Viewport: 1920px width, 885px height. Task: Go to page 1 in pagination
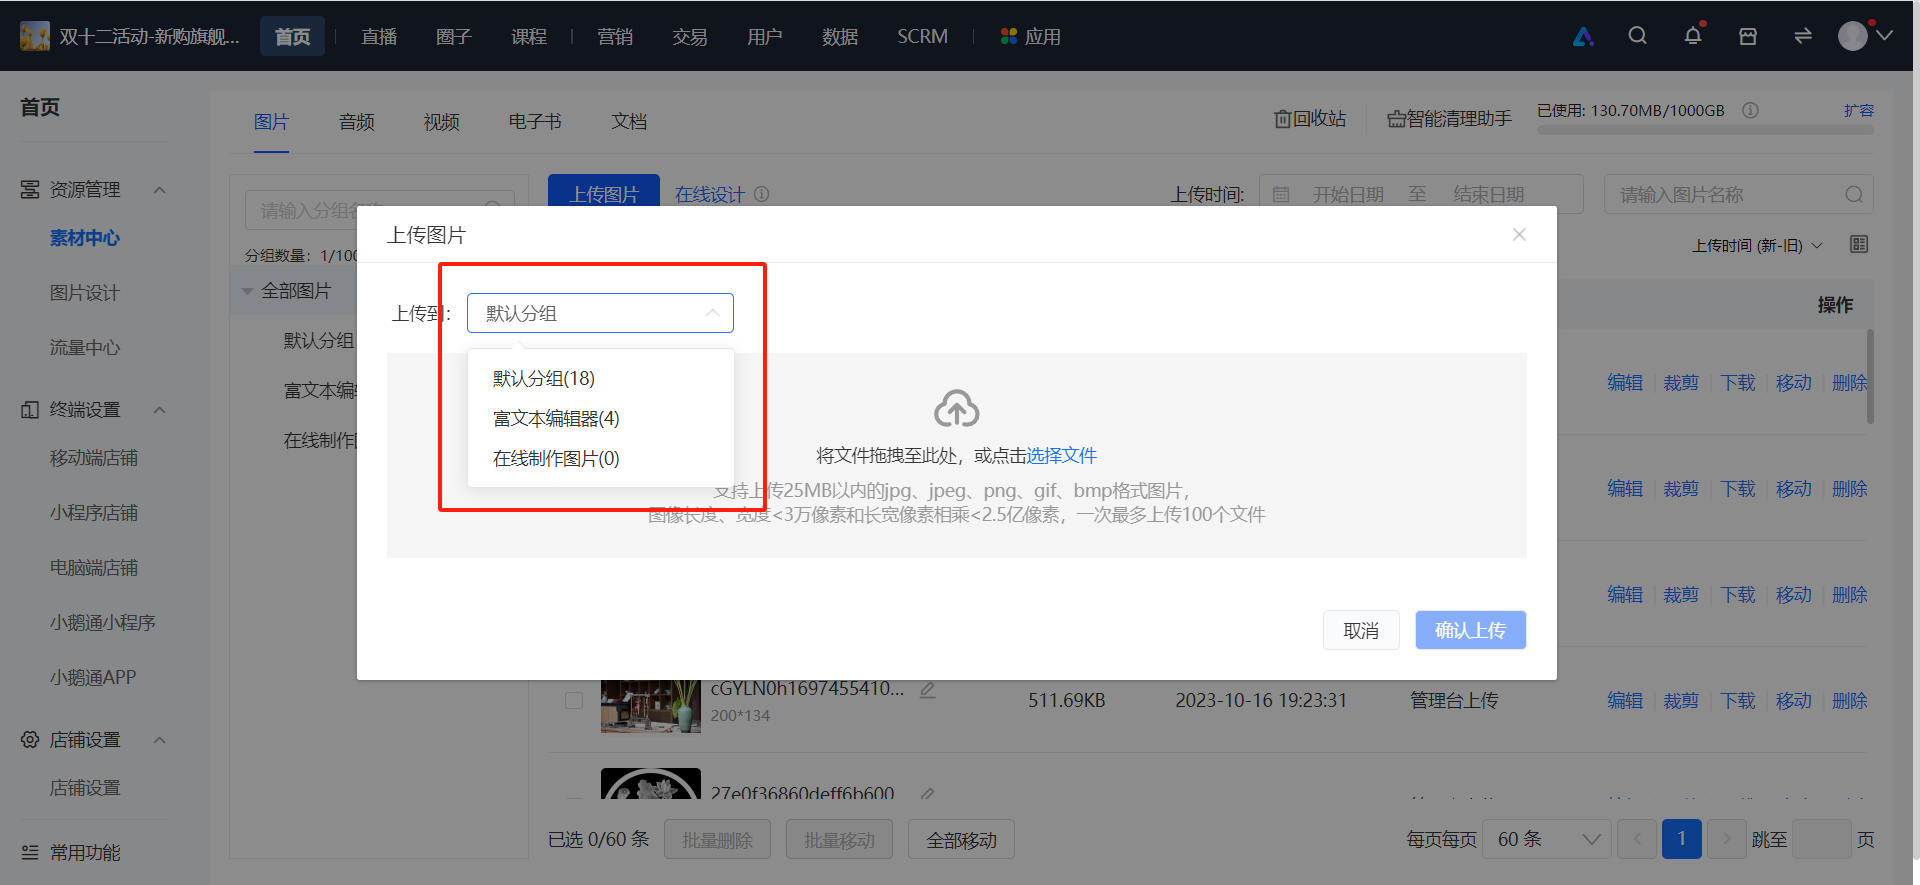pos(1682,839)
